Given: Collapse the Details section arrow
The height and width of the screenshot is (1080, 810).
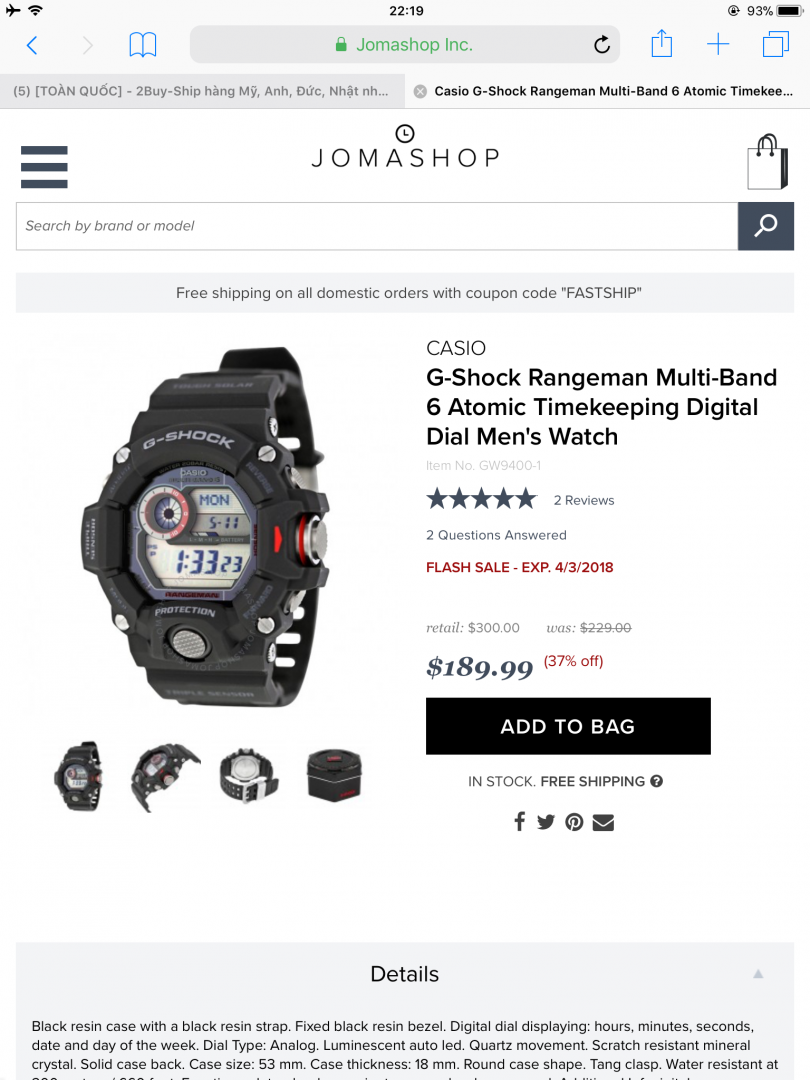Looking at the screenshot, I should (x=758, y=974).
